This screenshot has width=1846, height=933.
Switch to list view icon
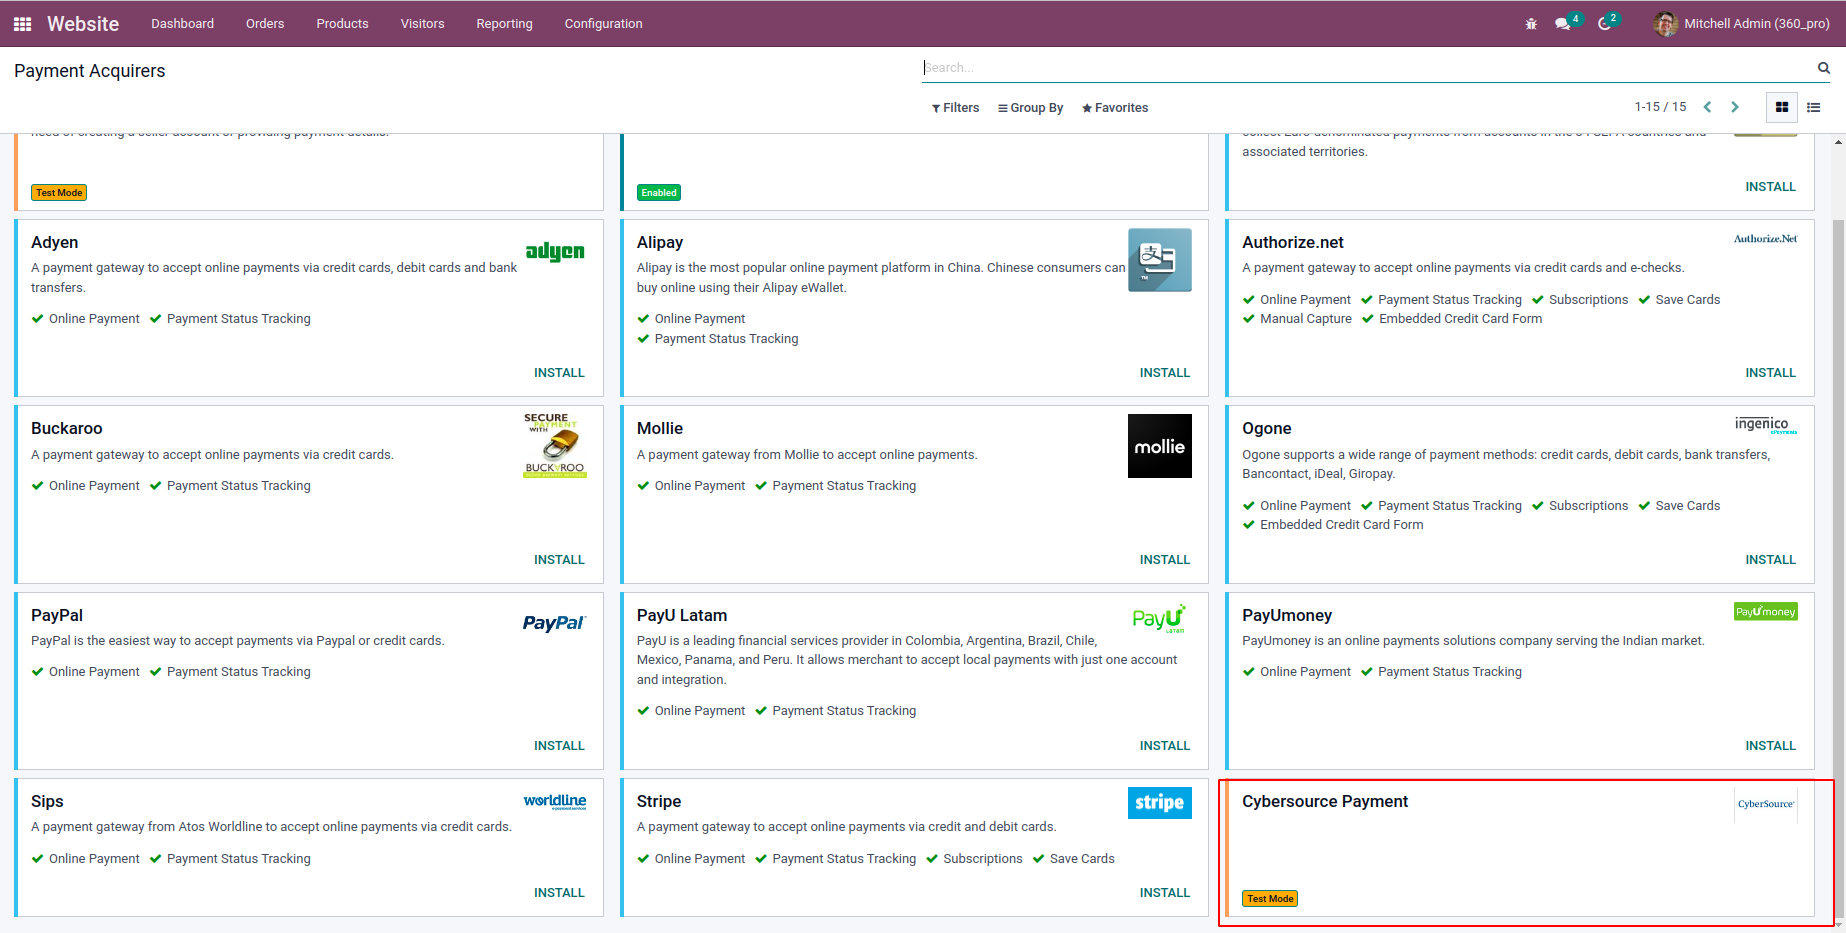tap(1814, 107)
